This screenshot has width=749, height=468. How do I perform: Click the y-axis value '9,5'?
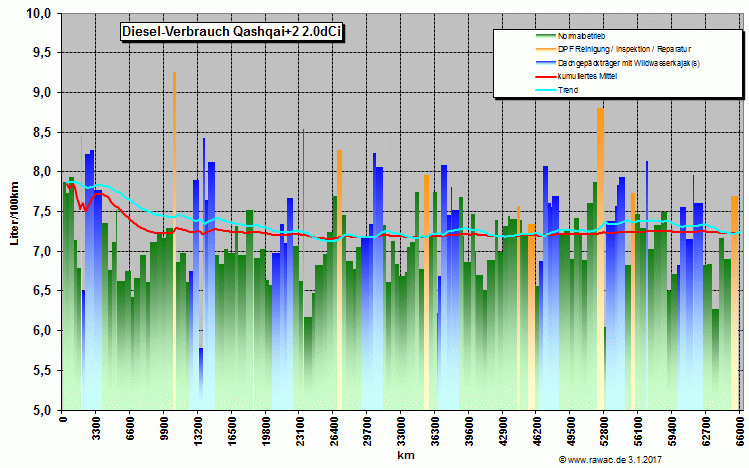(42, 53)
